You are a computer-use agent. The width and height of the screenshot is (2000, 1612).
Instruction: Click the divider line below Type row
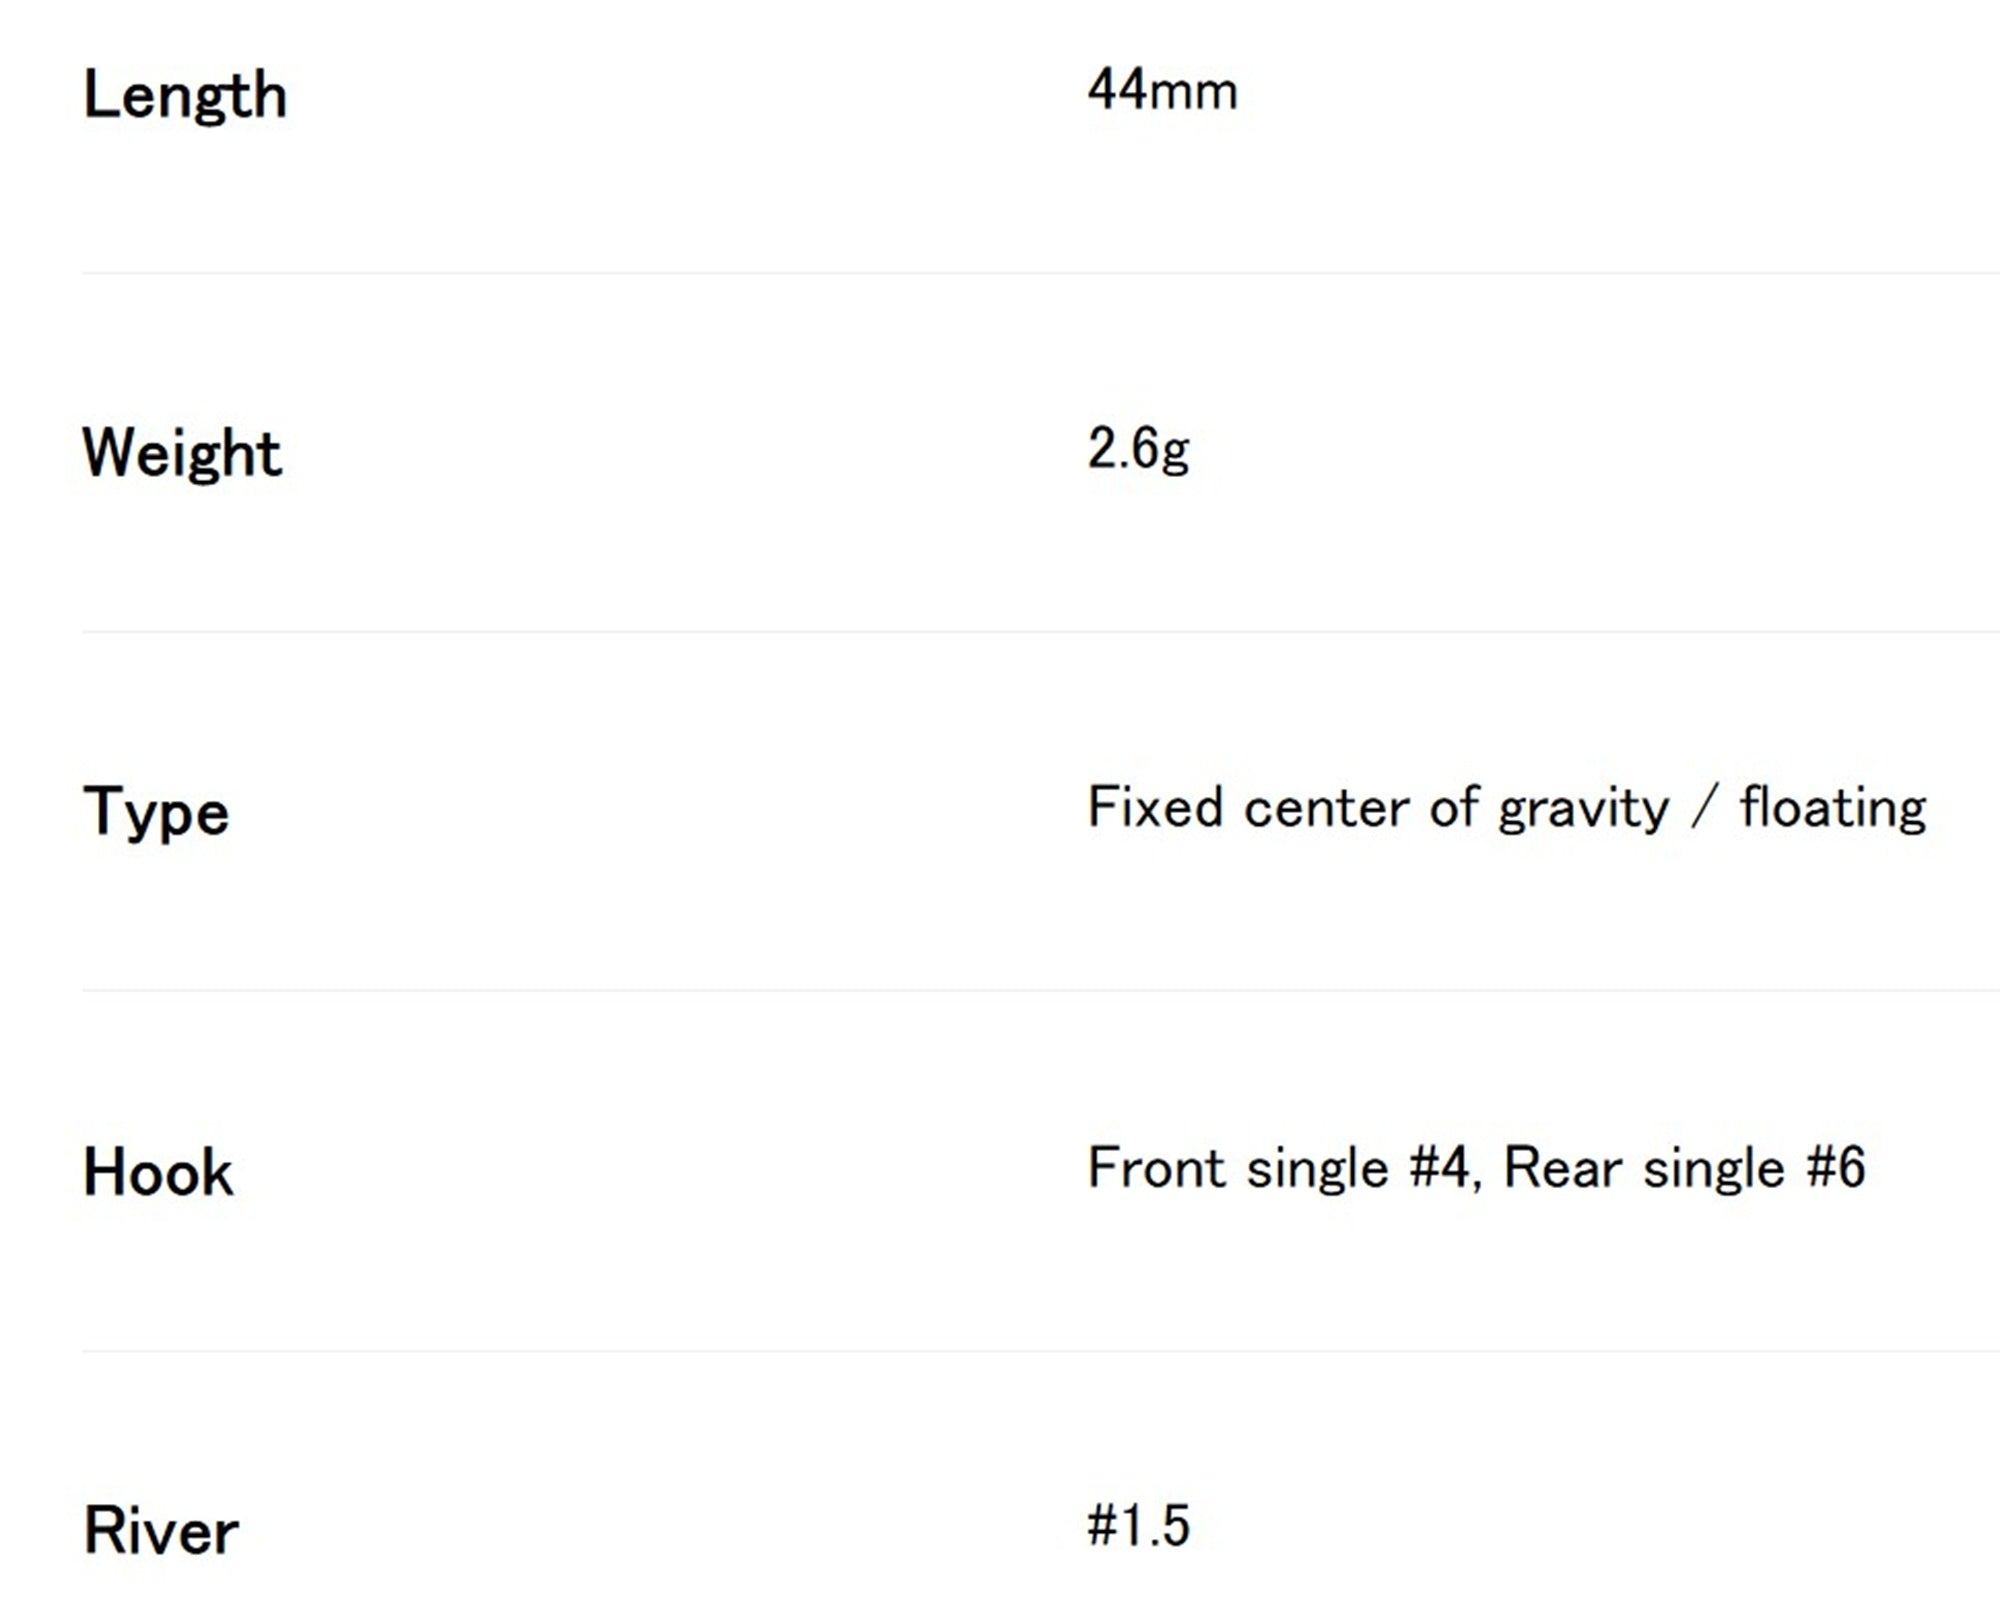tap(1041, 991)
